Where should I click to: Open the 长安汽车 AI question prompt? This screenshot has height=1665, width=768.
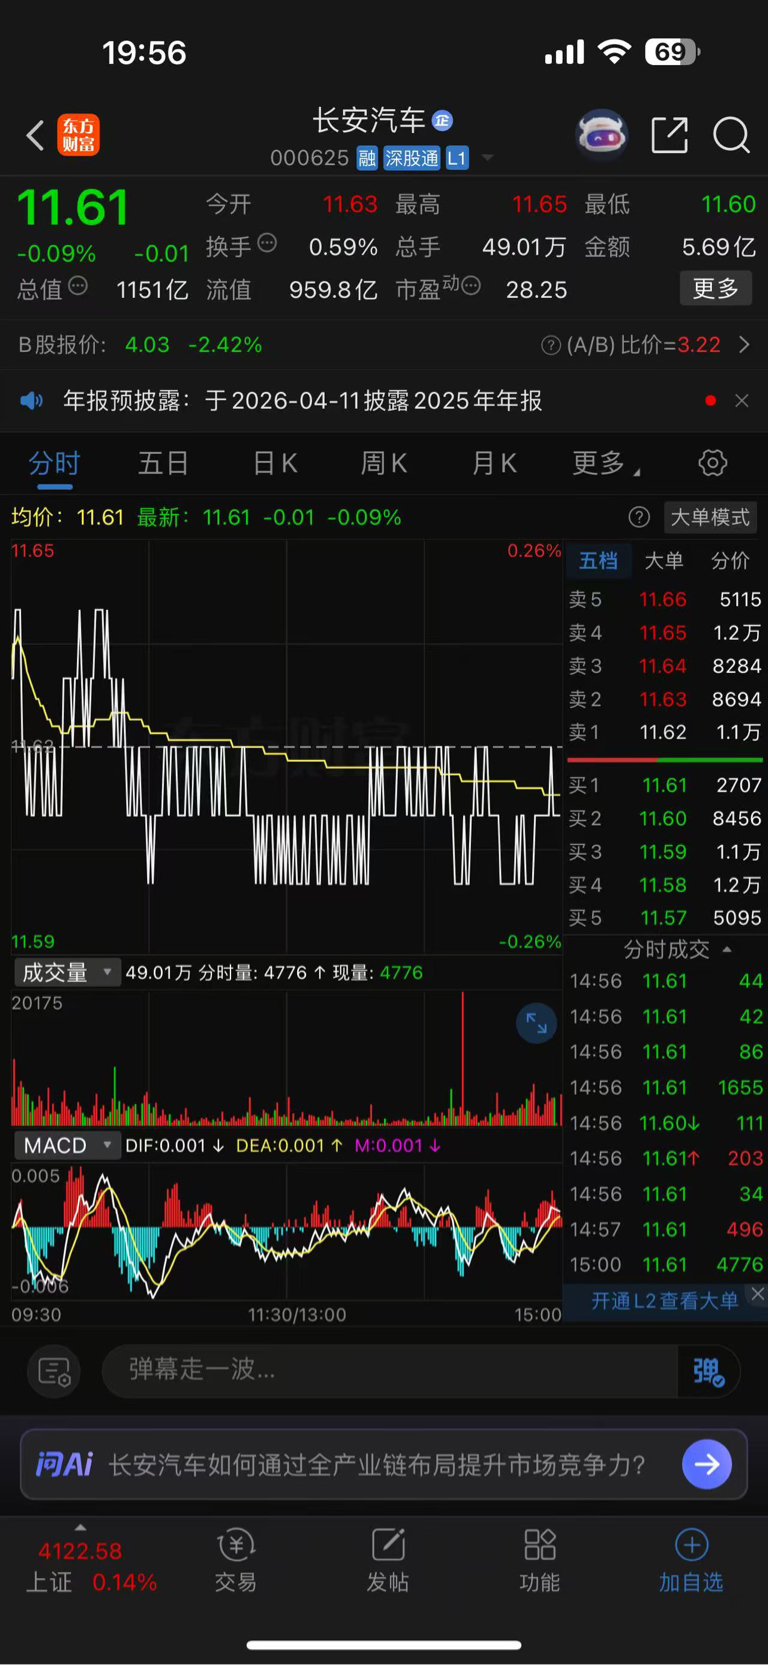(x=377, y=1465)
